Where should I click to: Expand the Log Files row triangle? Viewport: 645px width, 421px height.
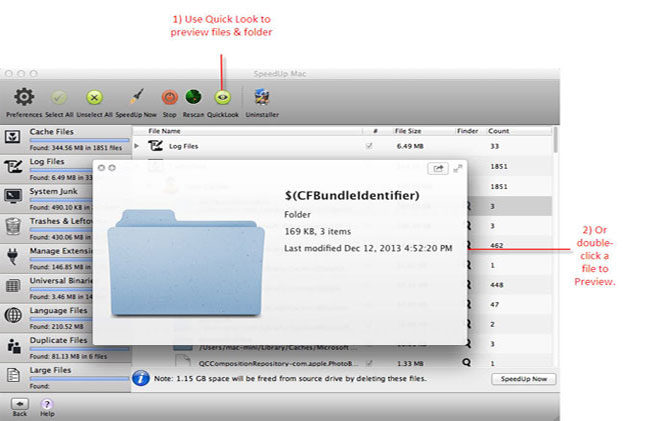pos(137,146)
